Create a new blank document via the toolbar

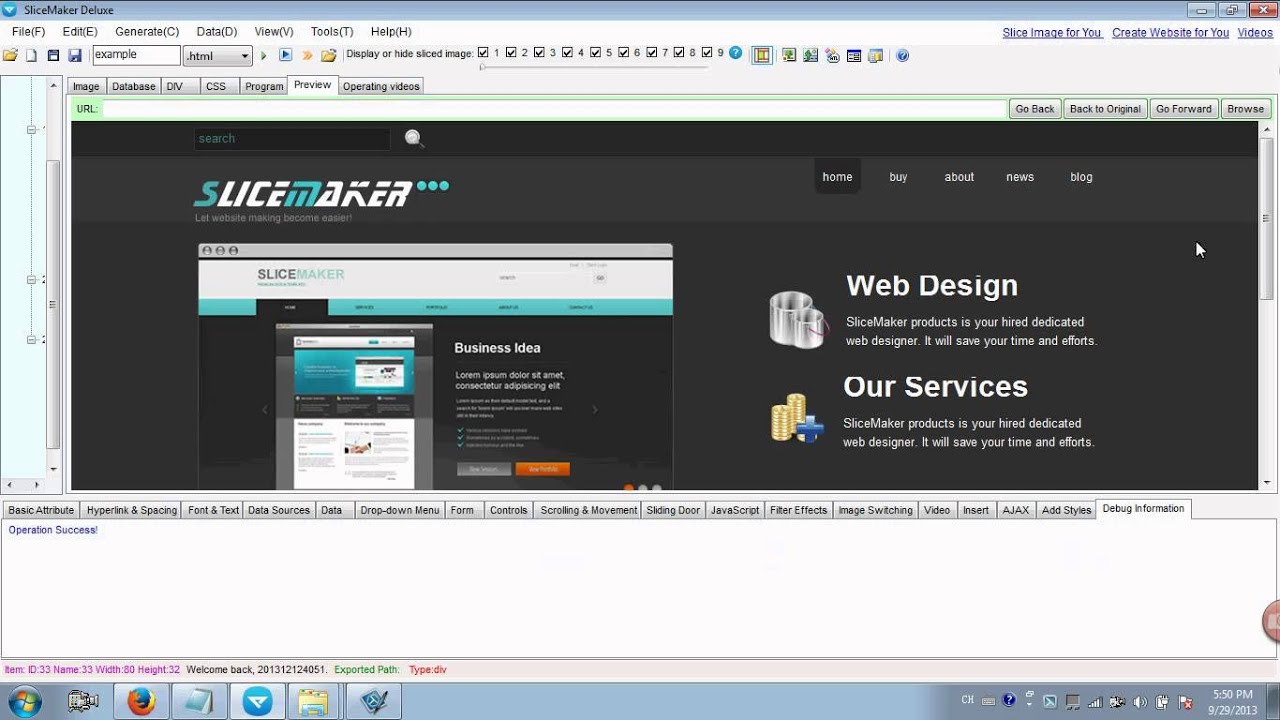click(x=31, y=55)
